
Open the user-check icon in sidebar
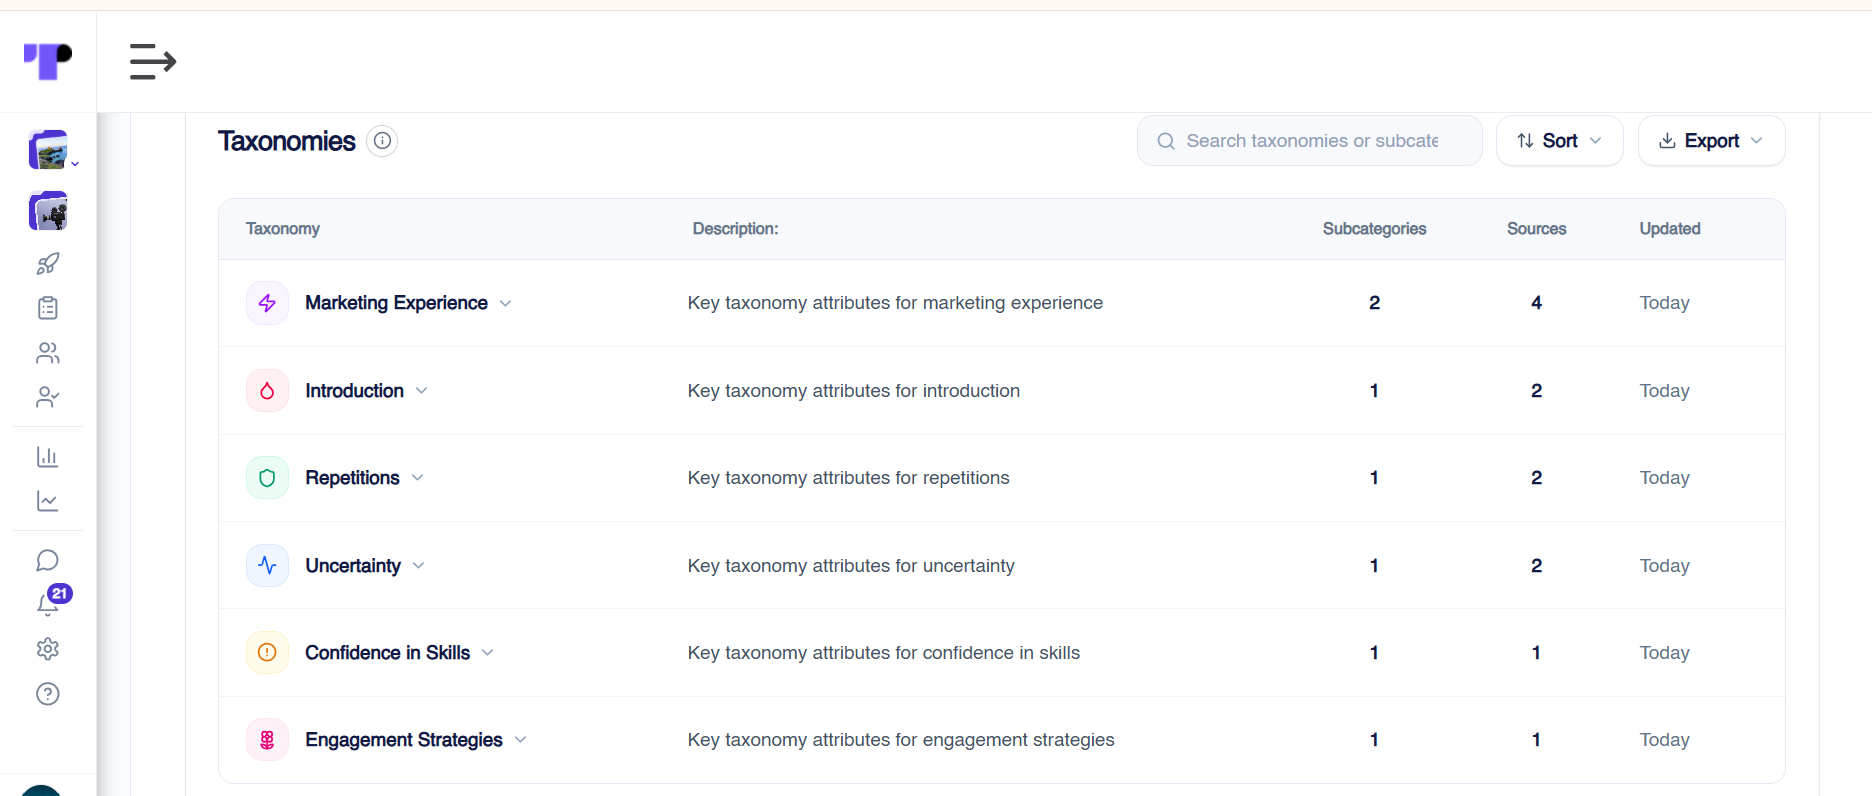[48, 397]
